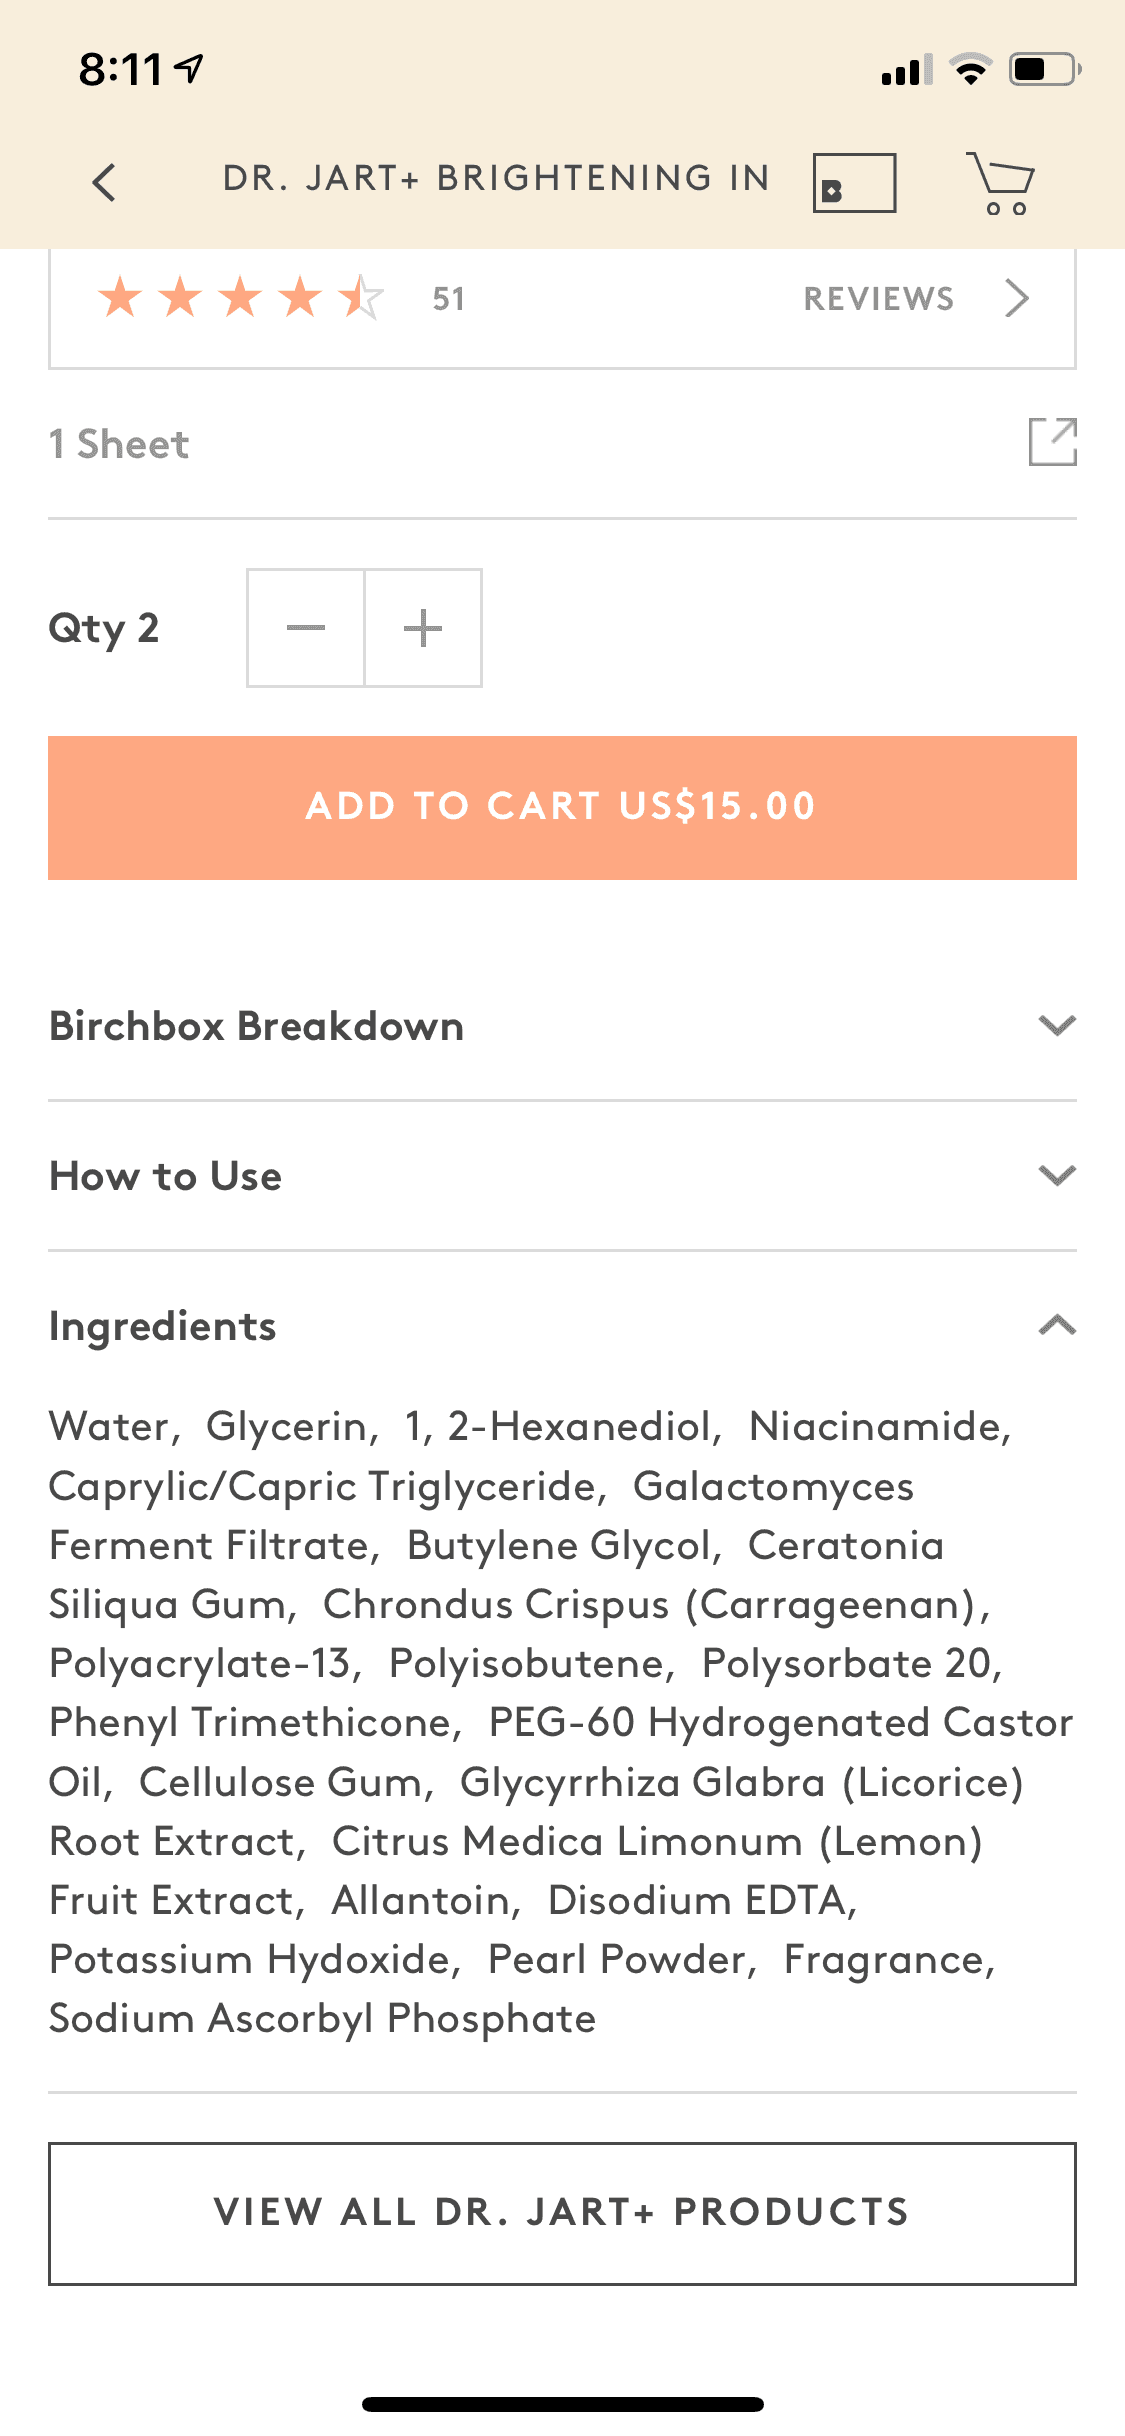Image resolution: width=1125 pixels, height=2436 pixels.
Task: Tap the How to Use heading
Action: tap(166, 1177)
